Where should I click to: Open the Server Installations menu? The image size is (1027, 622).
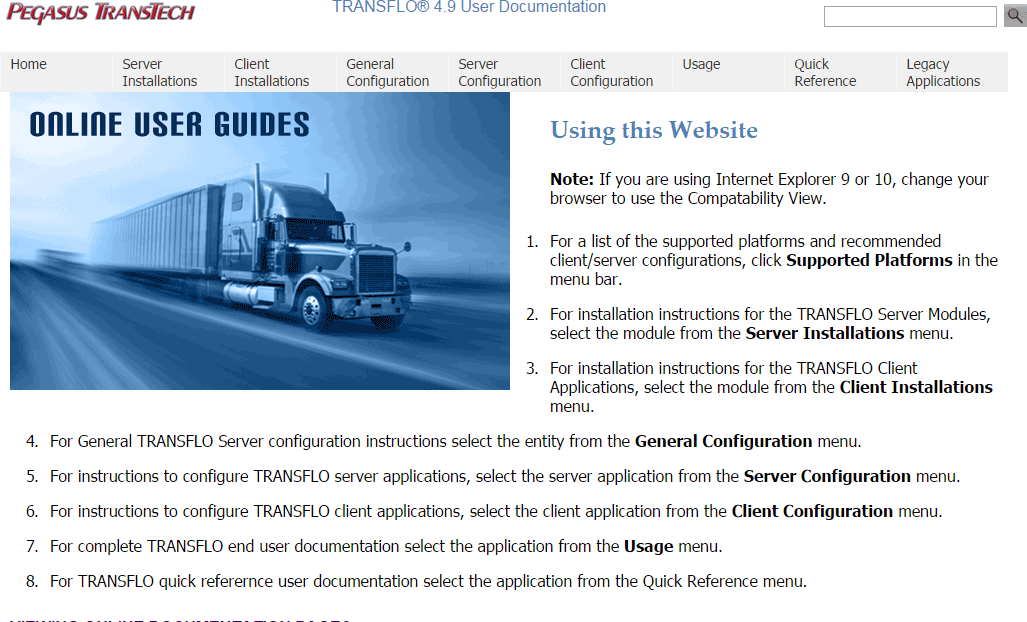point(158,71)
